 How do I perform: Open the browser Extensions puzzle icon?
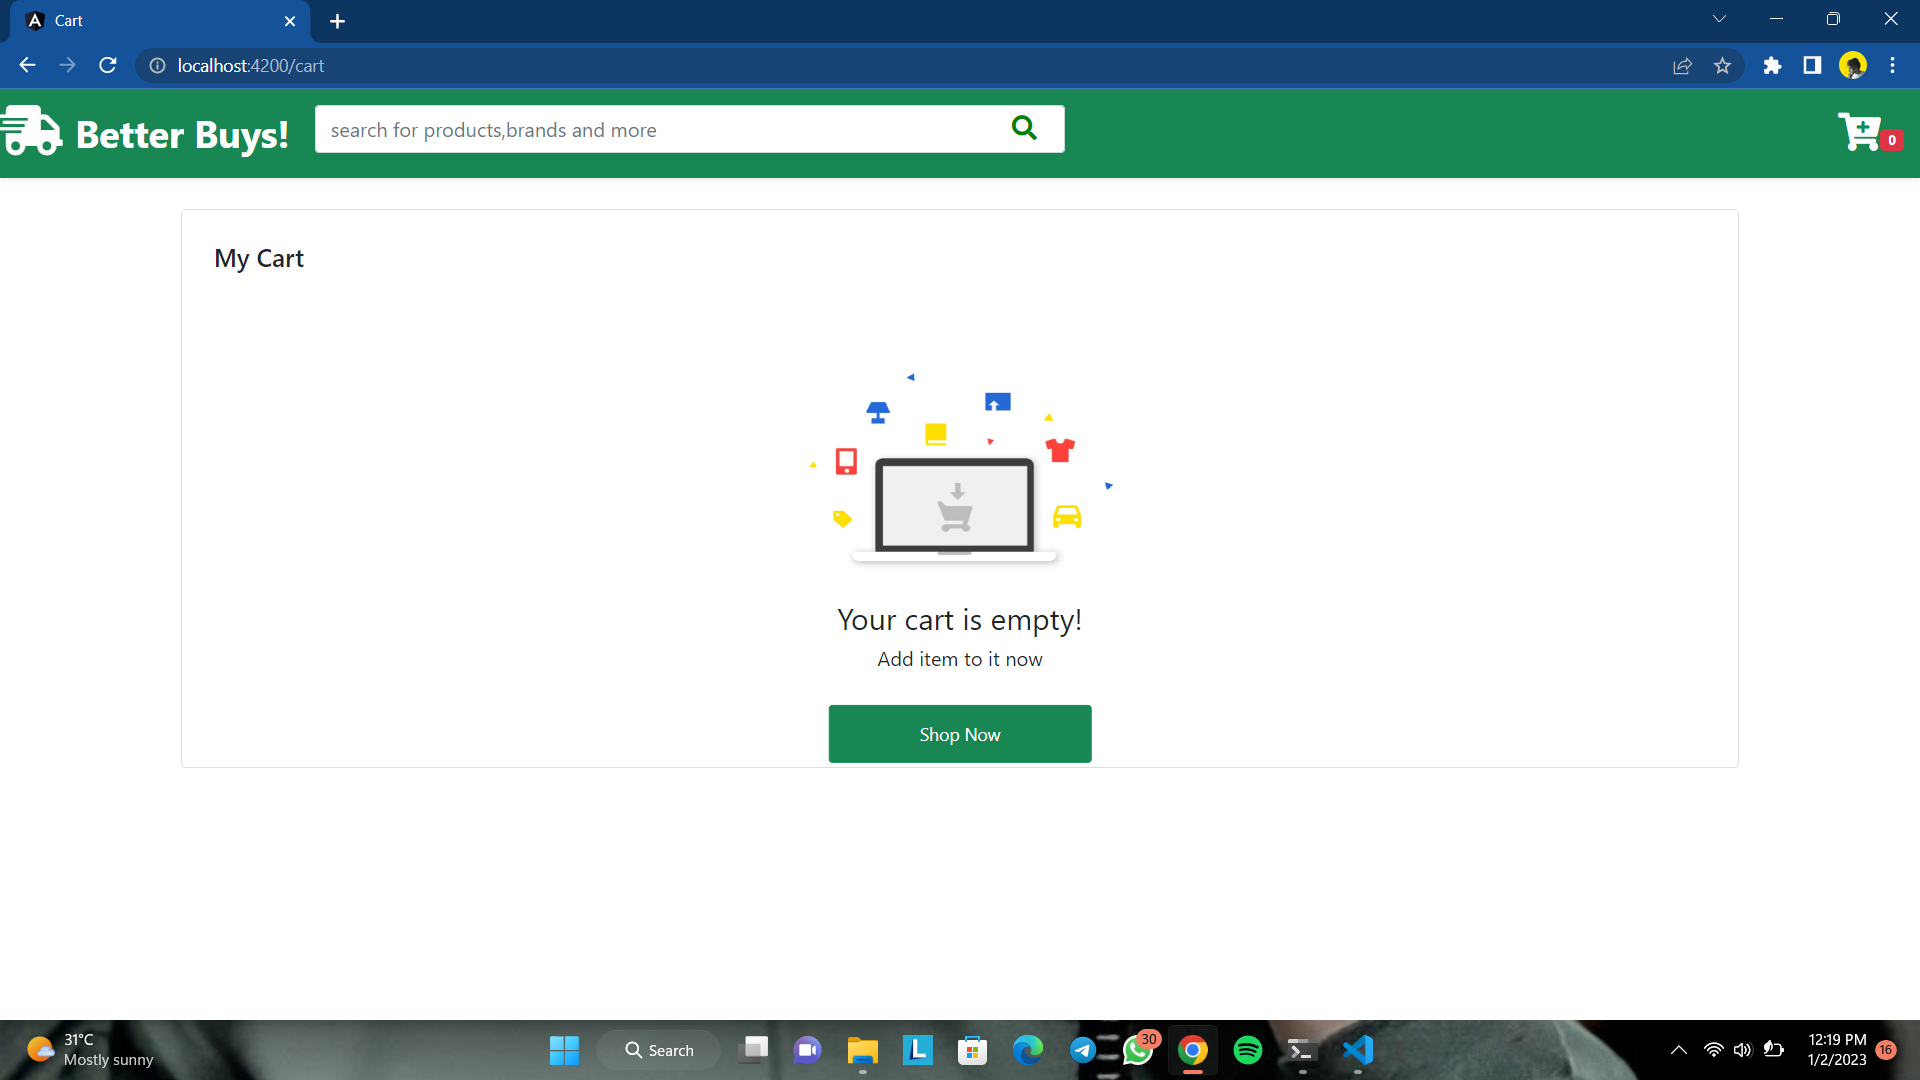click(1772, 65)
